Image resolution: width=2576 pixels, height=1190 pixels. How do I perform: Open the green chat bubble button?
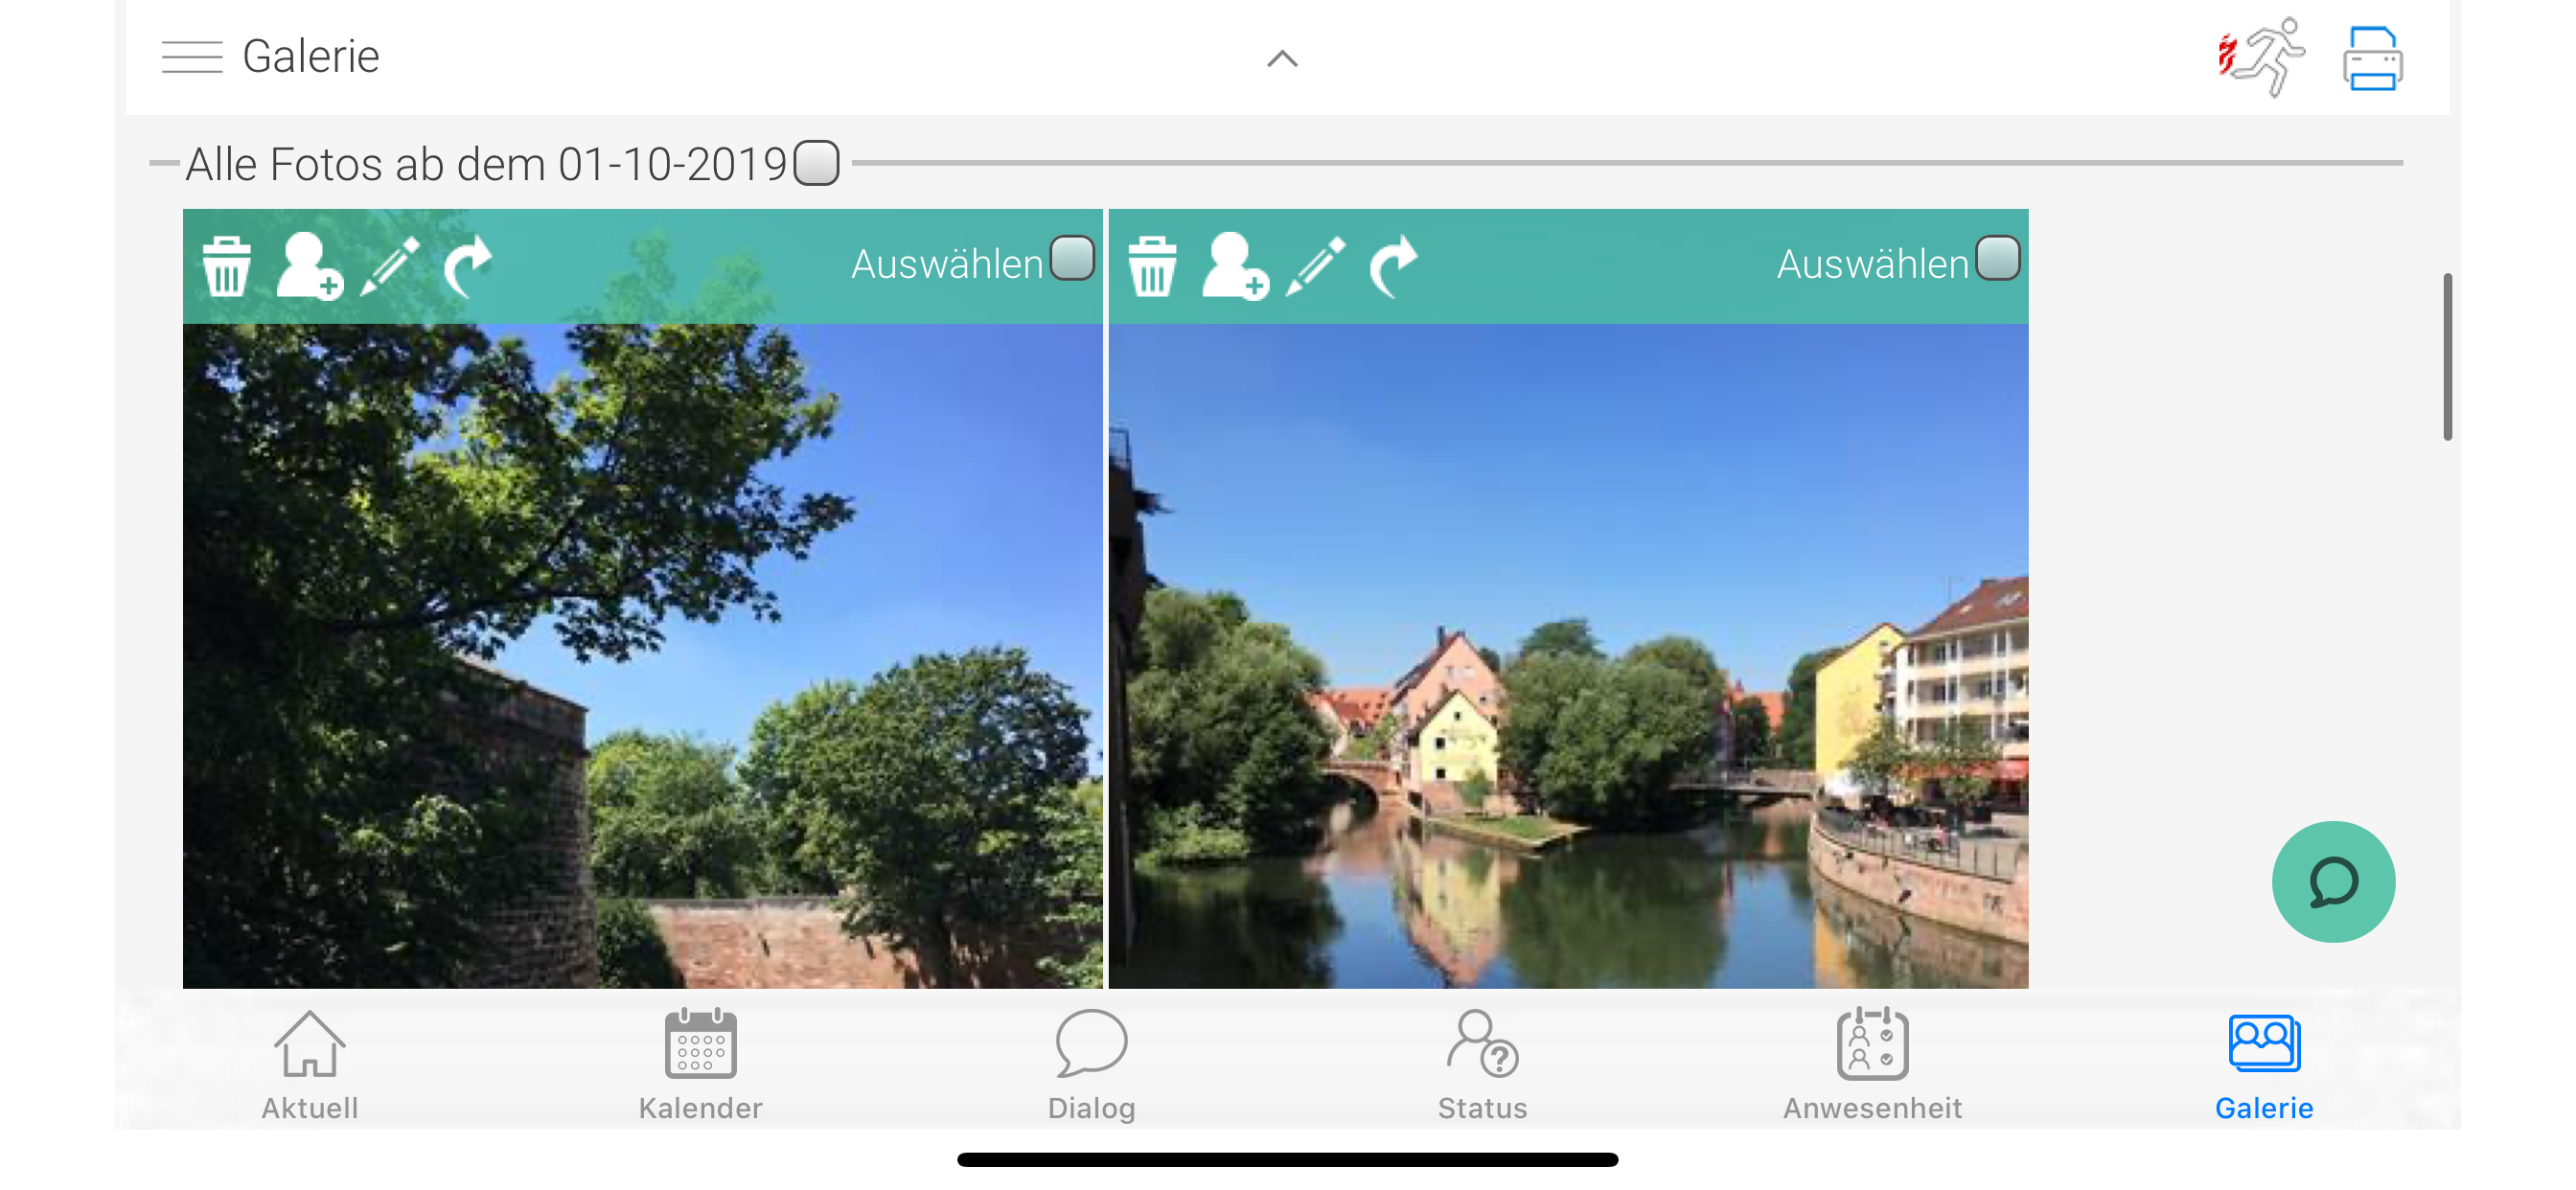2333,882
